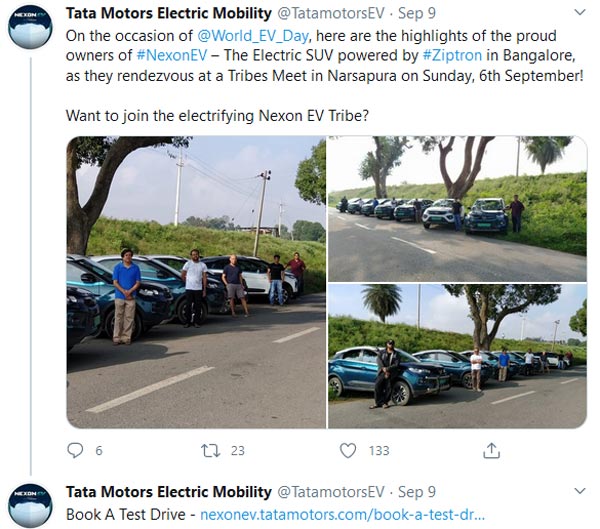Expand the second tweet's options chevron
Viewport: 600px width, 529px height.
(x=580, y=492)
